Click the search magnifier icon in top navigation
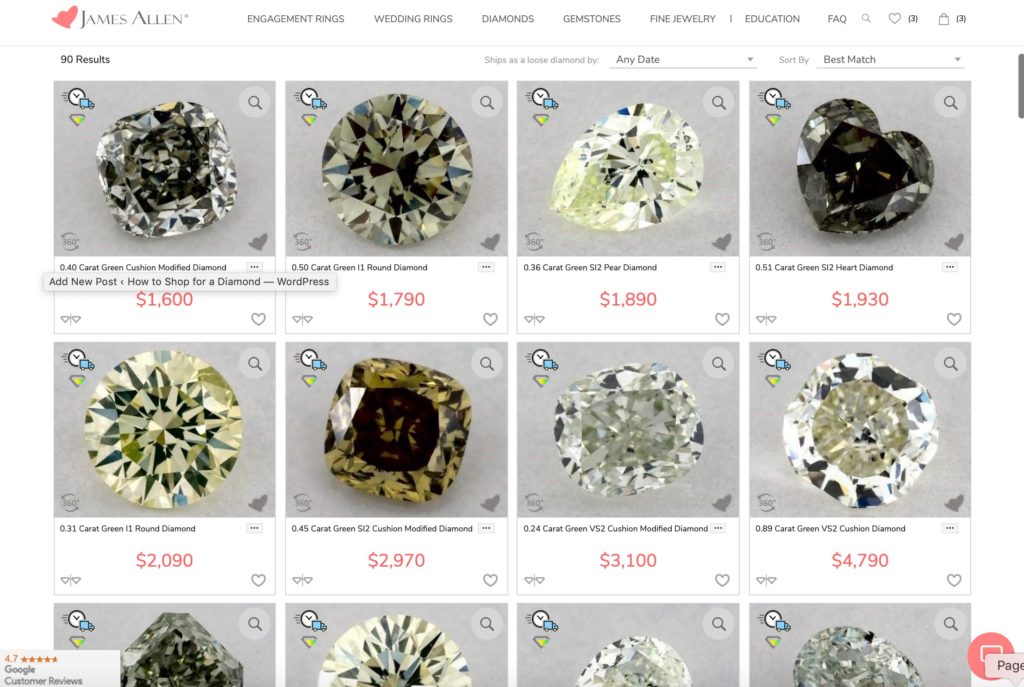 click(866, 18)
